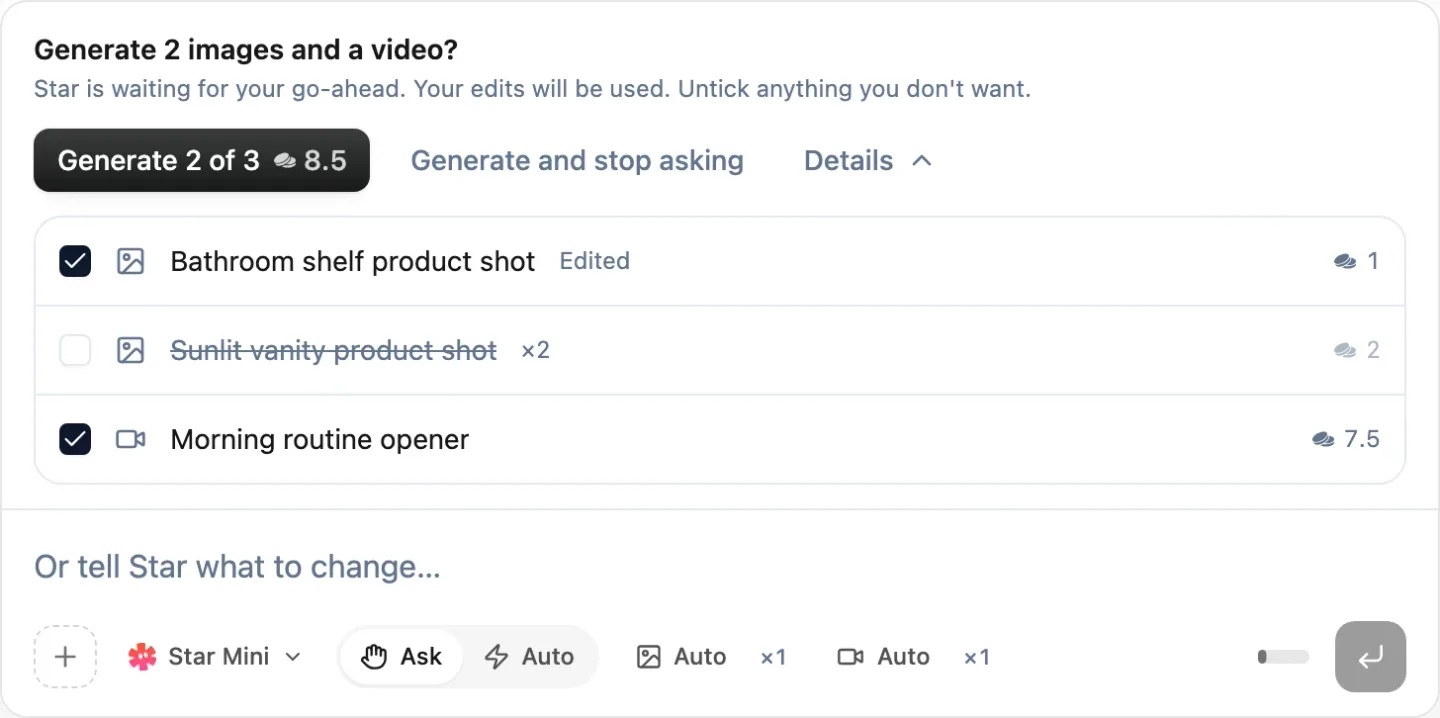Viewport: 1440px width, 718px height.
Task: Open the video Auto settings
Action: 884,657
